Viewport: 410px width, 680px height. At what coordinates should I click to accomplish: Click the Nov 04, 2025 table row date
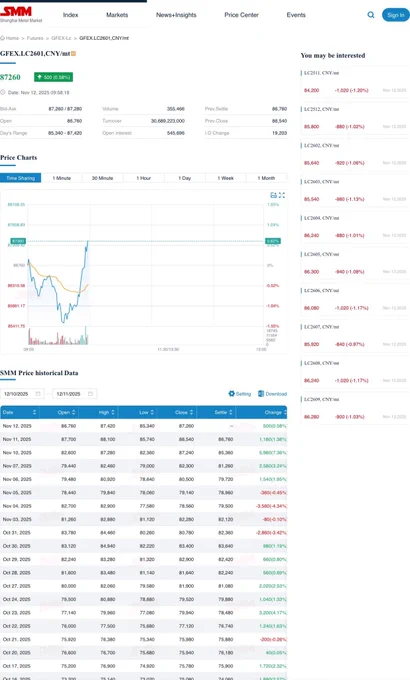(x=17, y=506)
